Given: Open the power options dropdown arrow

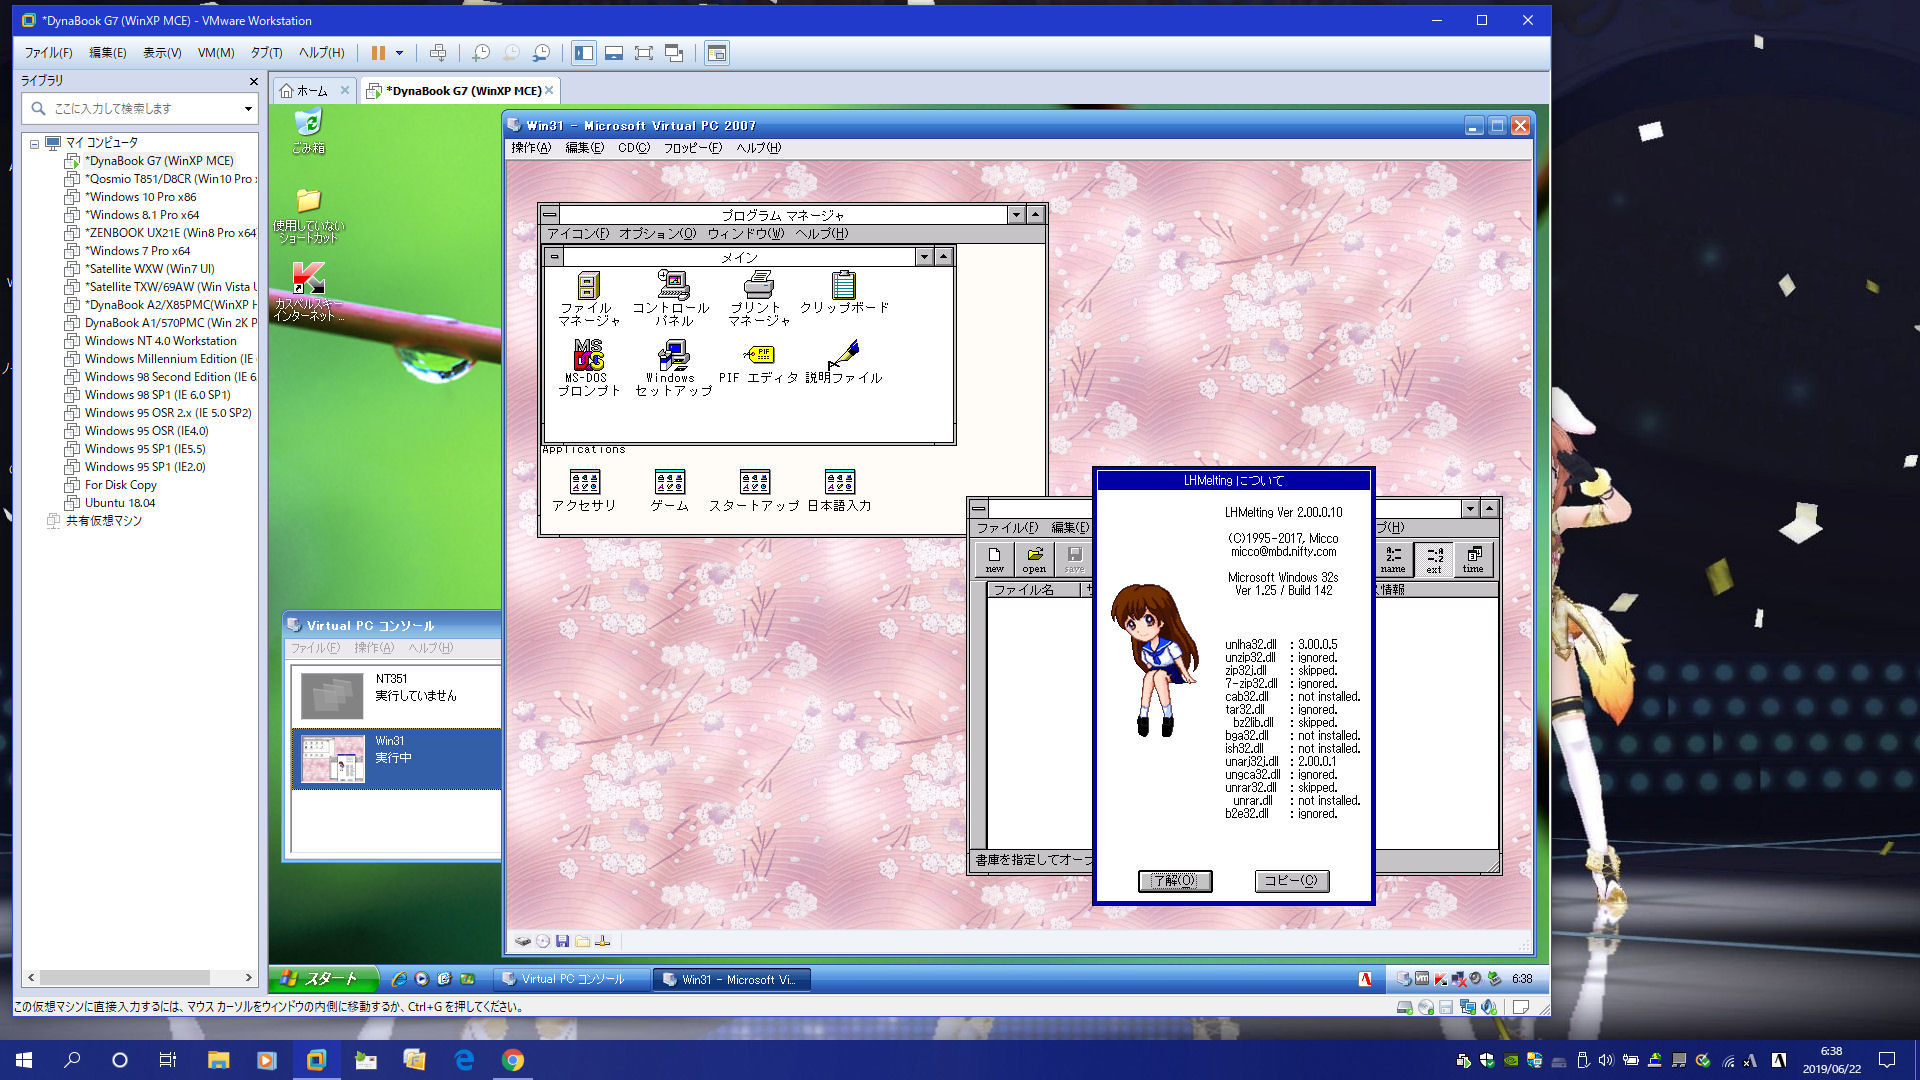Looking at the screenshot, I should [399, 53].
